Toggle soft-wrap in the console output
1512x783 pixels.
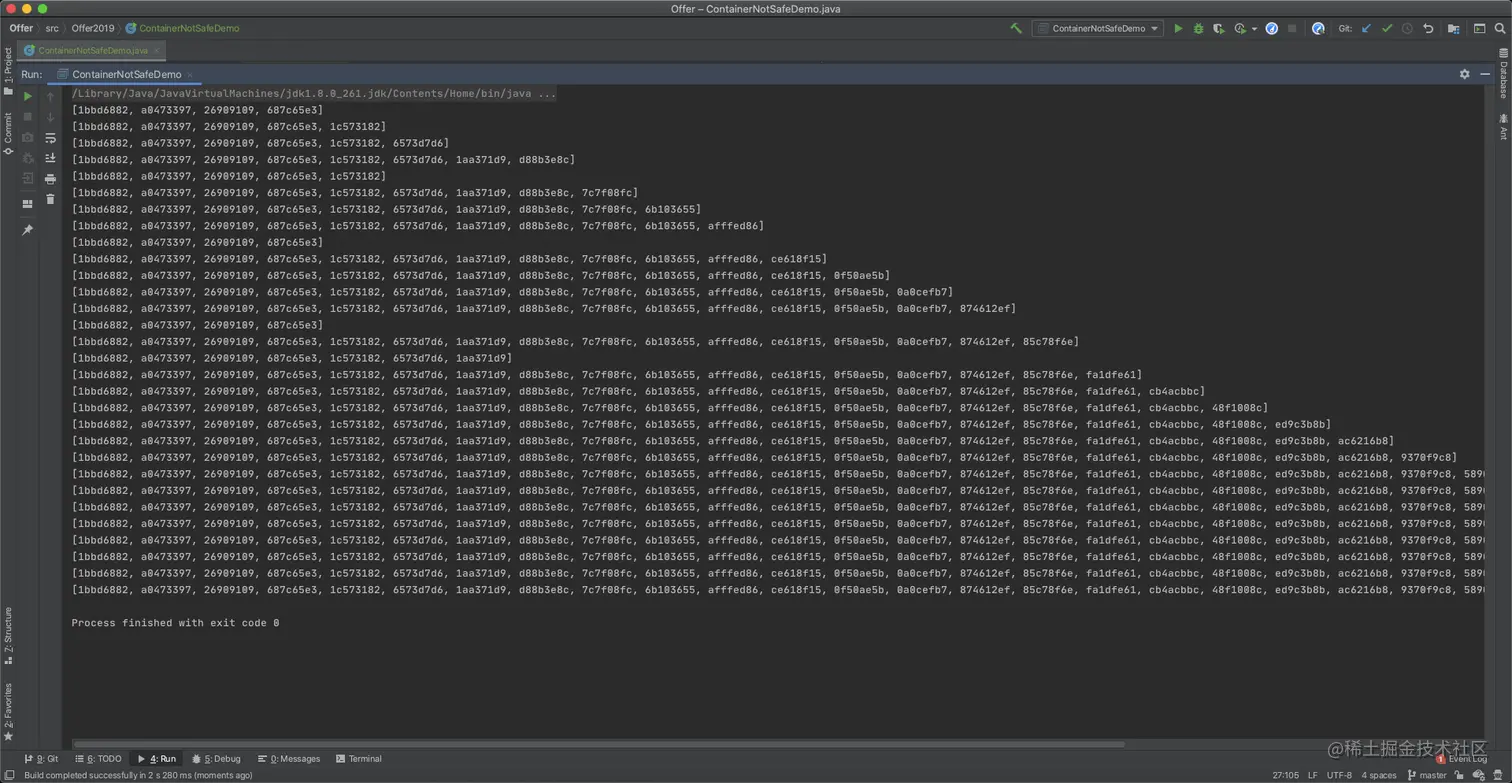click(x=50, y=138)
